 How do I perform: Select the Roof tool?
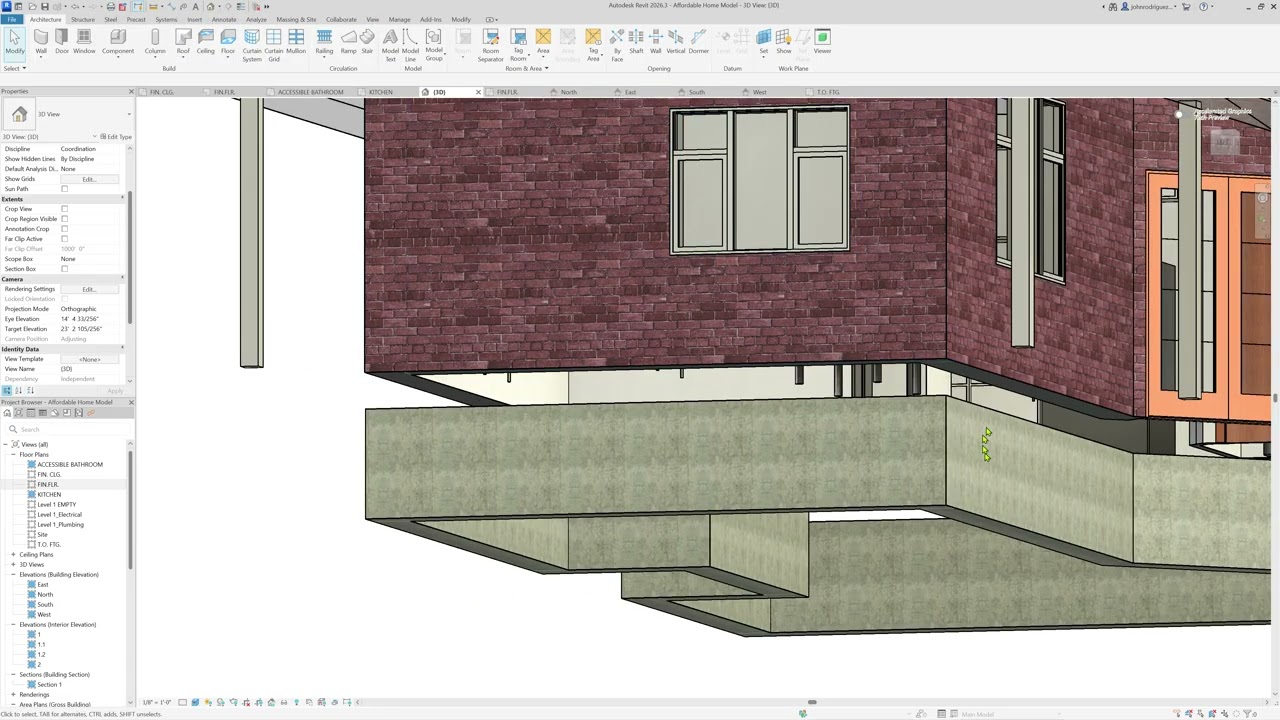tap(183, 42)
